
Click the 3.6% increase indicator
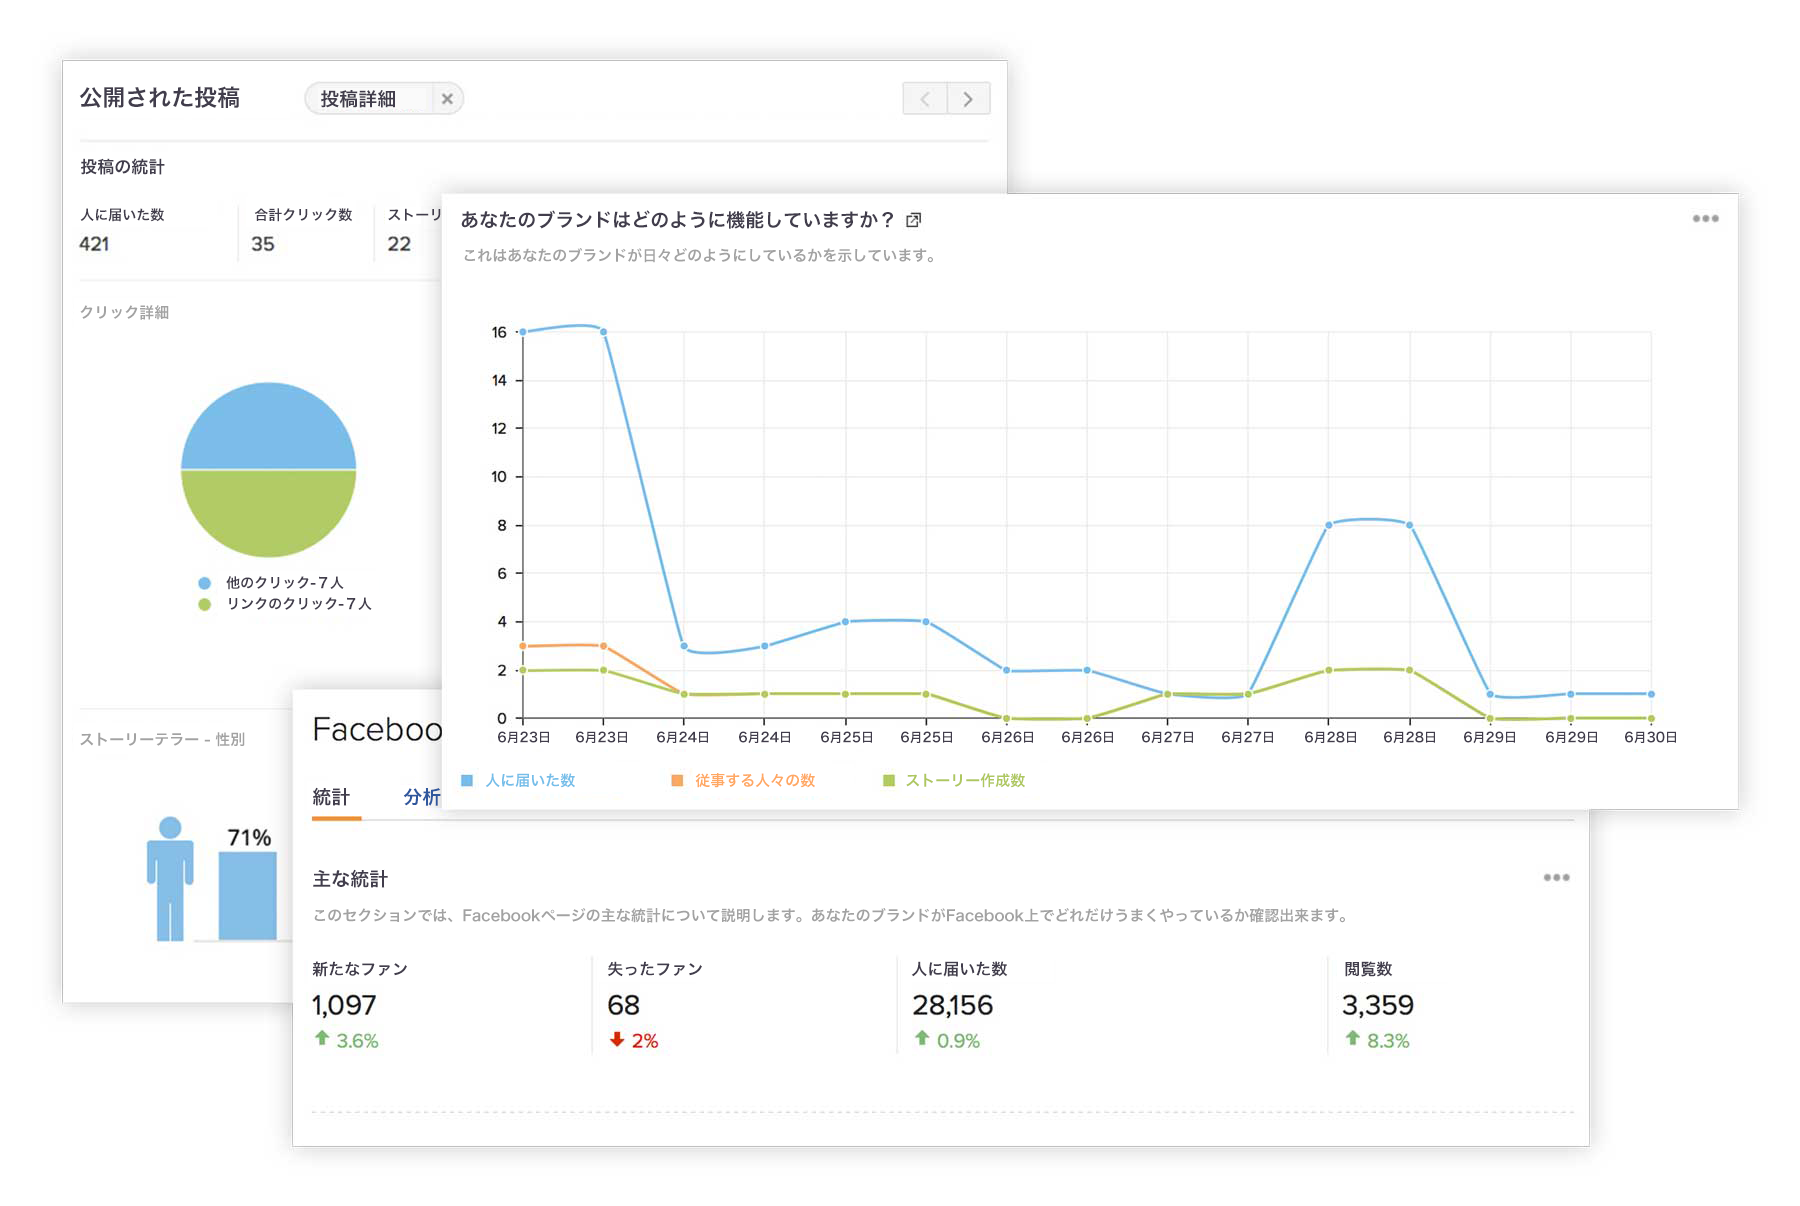click(346, 1040)
